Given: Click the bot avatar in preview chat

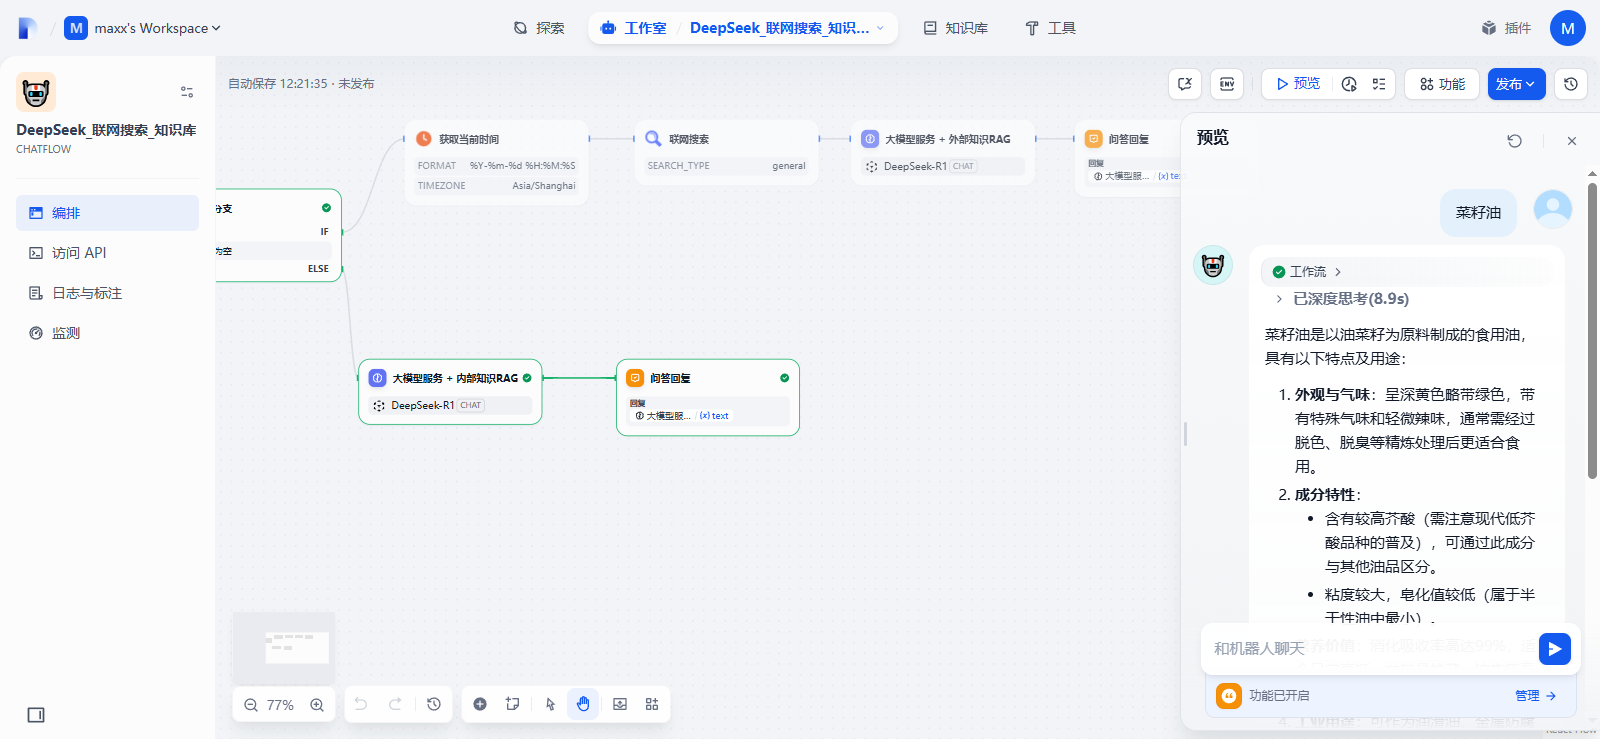Looking at the screenshot, I should (1213, 265).
